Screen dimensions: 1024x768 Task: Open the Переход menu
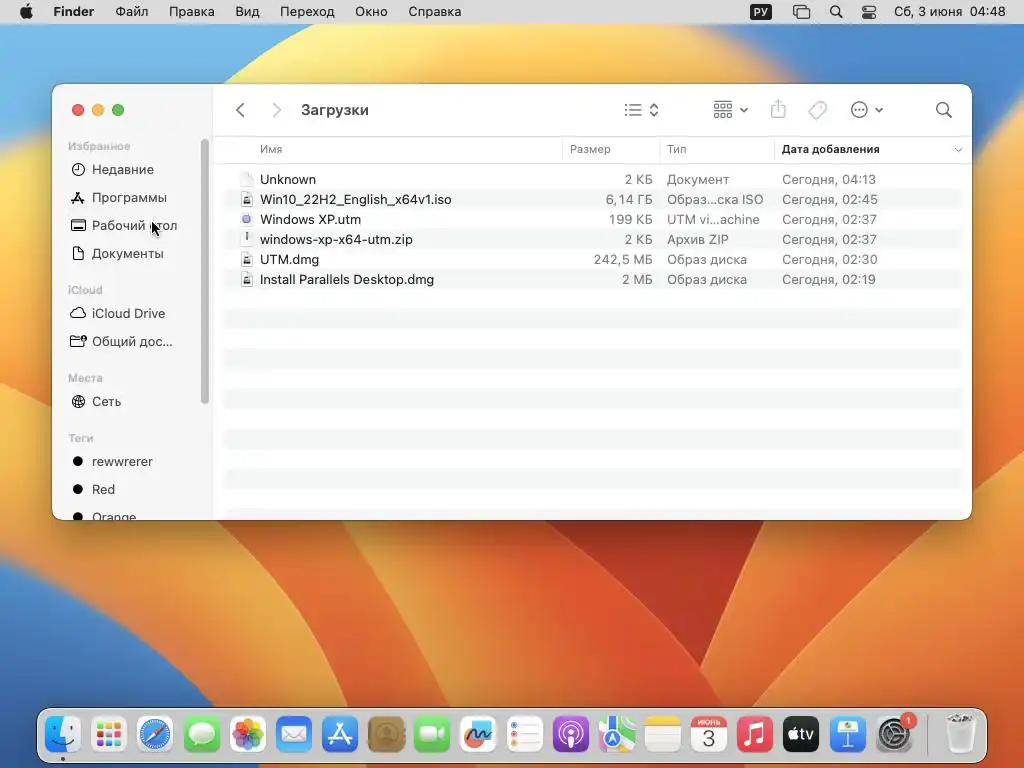[307, 12]
